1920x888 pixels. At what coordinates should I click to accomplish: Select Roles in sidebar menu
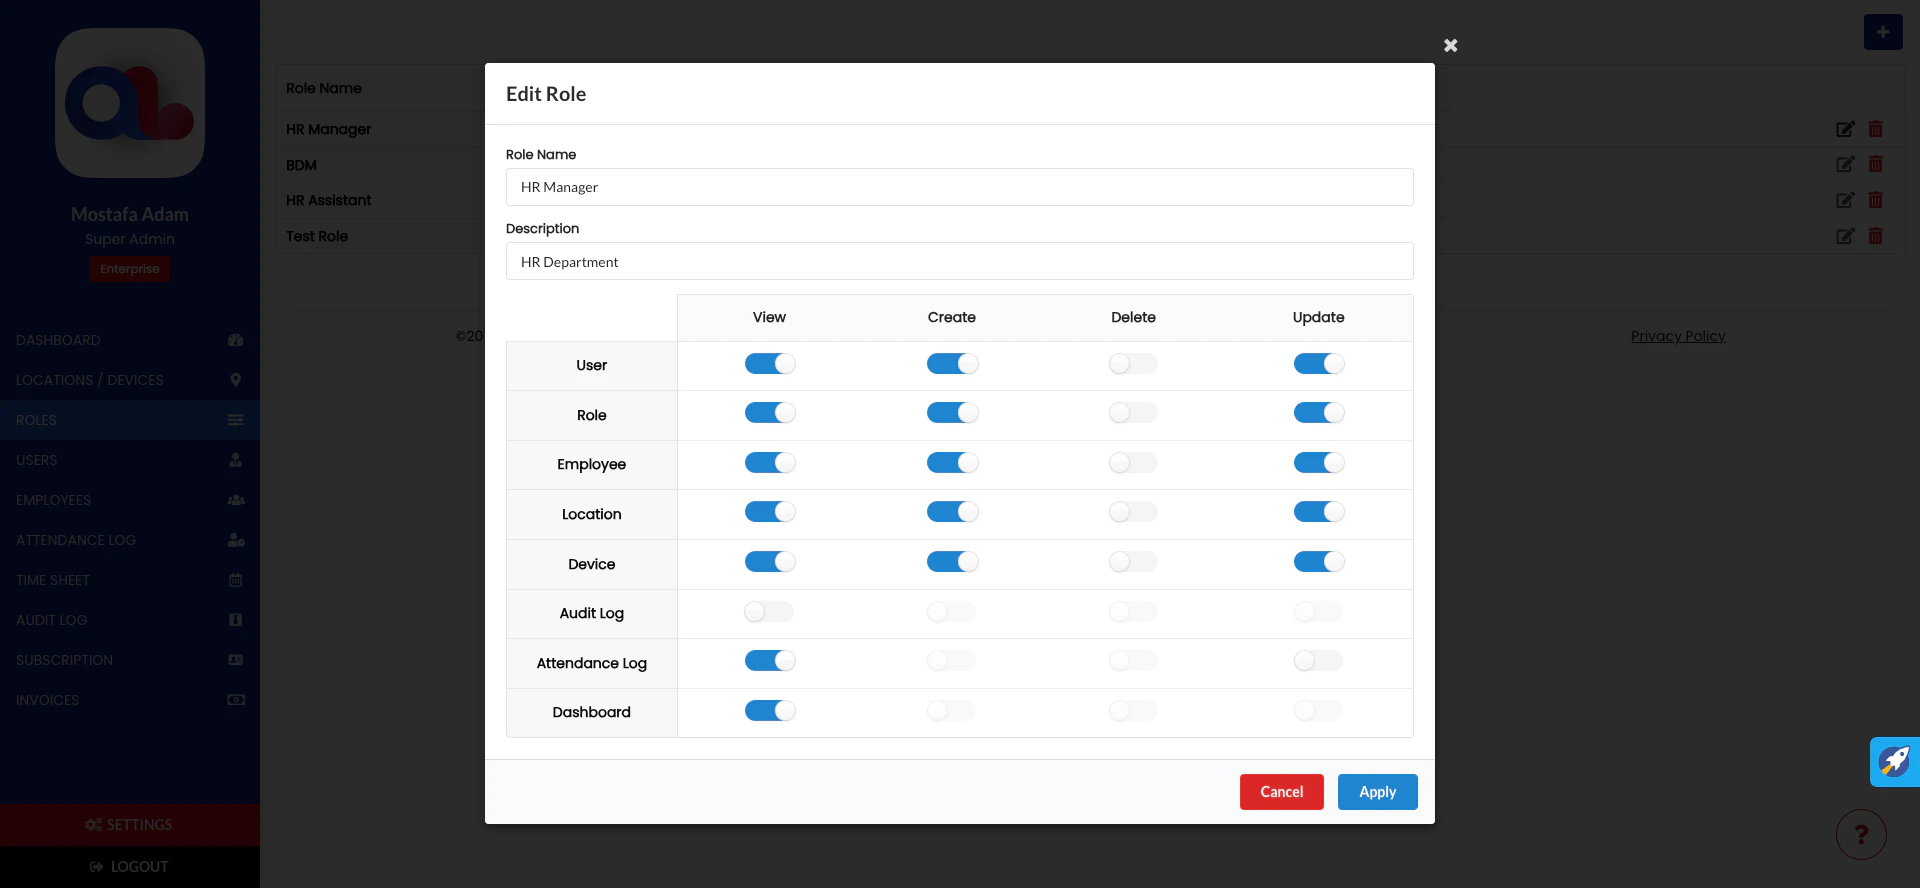click(130, 420)
